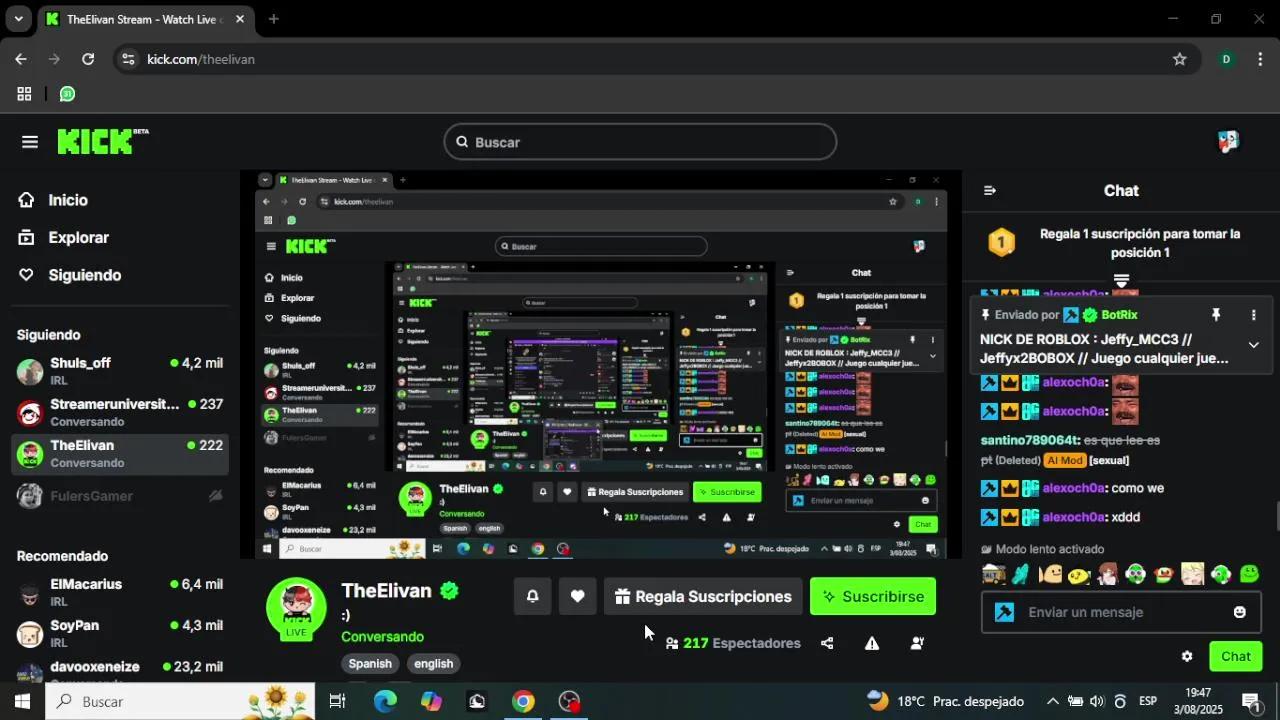Image resolution: width=1280 pixels, height=720 pixels.
Task: Click the 217 Espectadores viewer count
Action: [733, 643]
